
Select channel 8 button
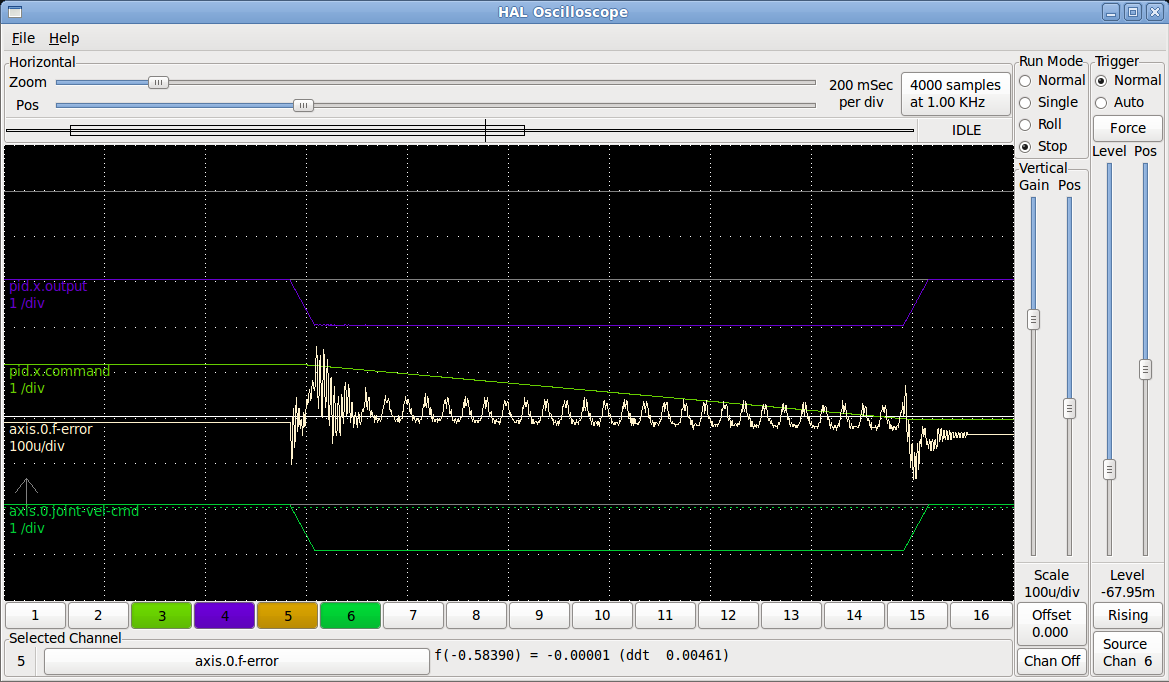click(476, 616)
